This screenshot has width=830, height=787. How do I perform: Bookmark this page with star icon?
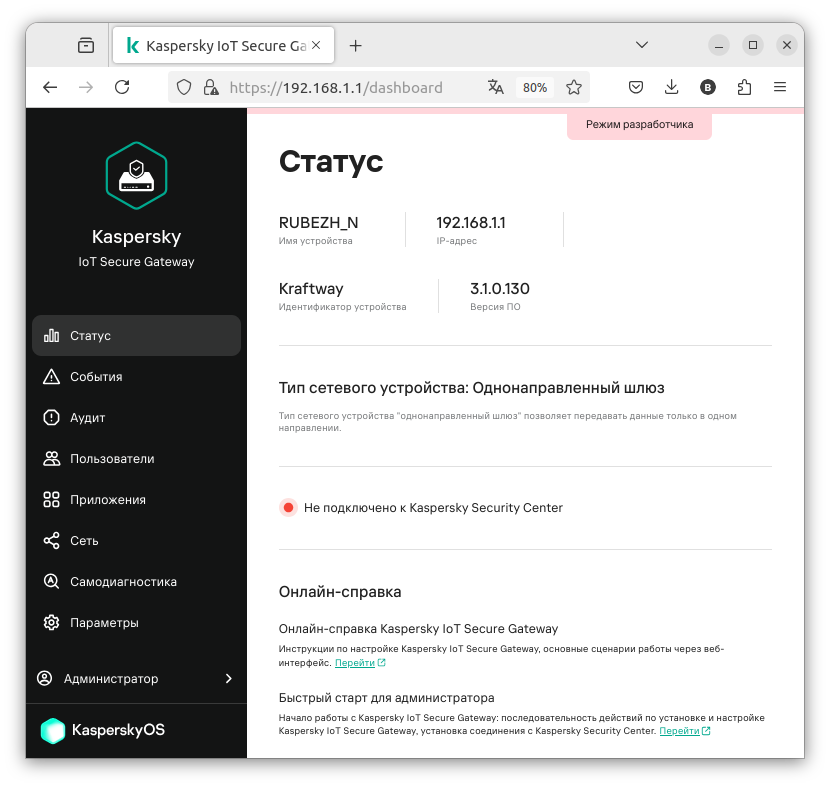(574, 87)
